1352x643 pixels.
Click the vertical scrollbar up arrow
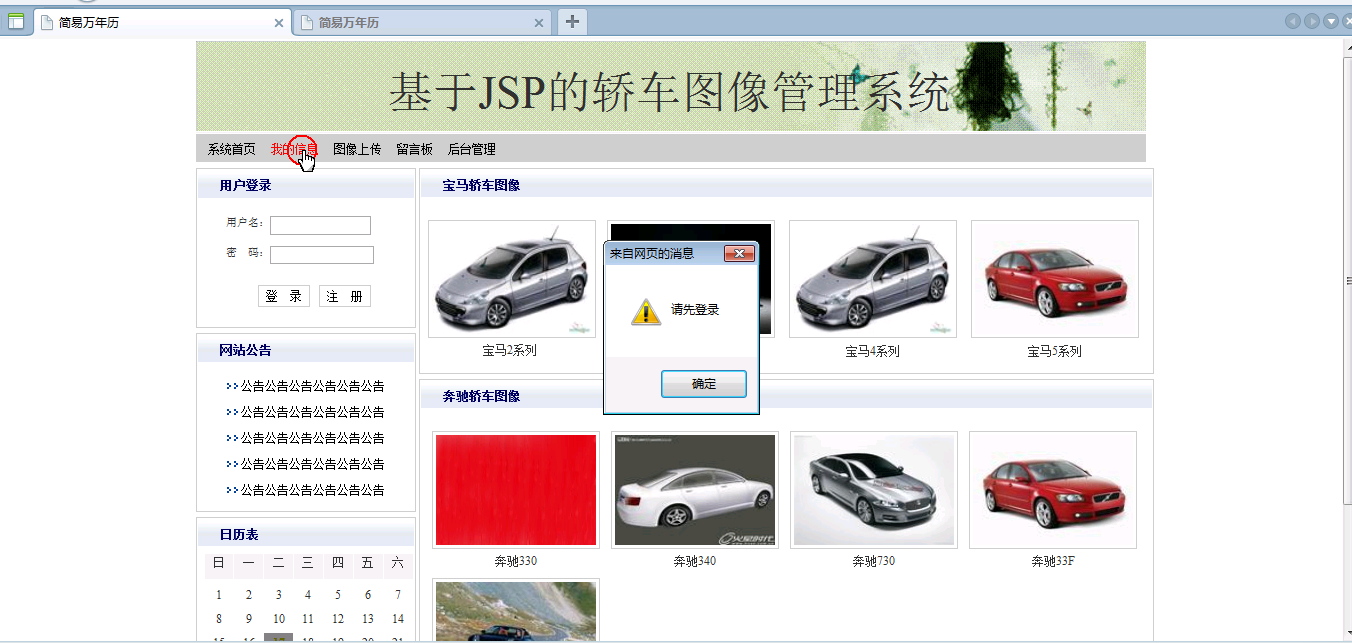[x=1347, y=48]
